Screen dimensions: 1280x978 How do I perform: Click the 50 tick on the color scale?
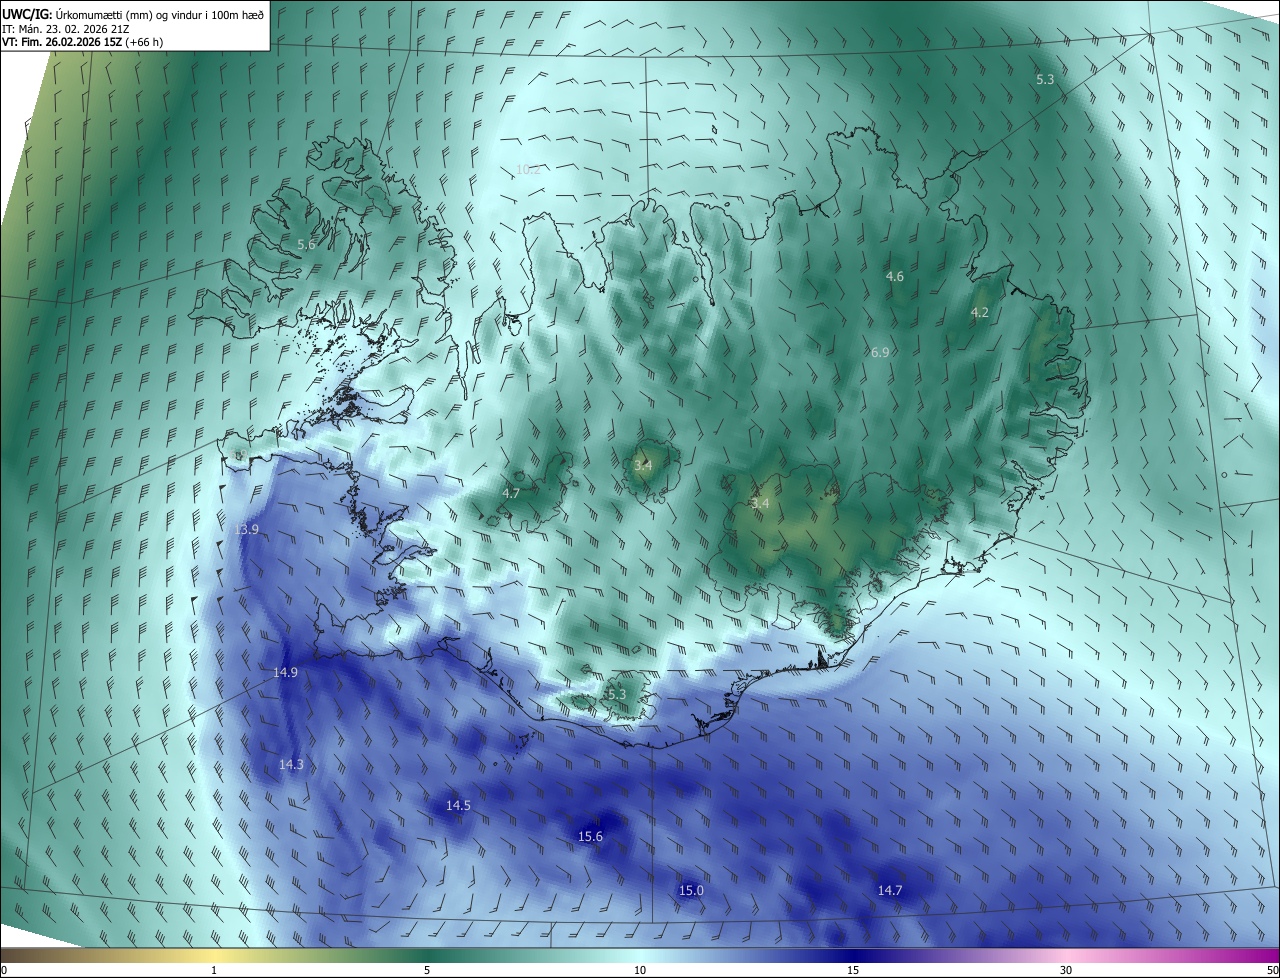[x=1272, y=970]
